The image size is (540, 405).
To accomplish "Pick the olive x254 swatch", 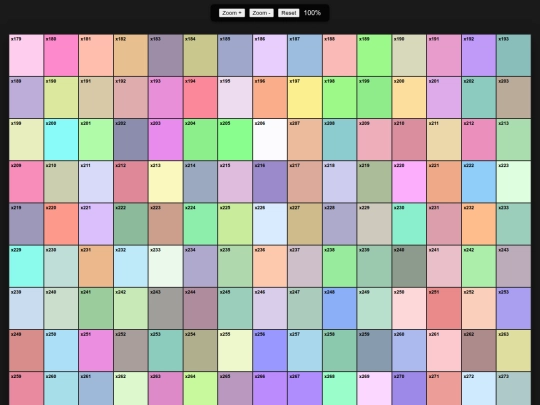I will click(200, 351).
